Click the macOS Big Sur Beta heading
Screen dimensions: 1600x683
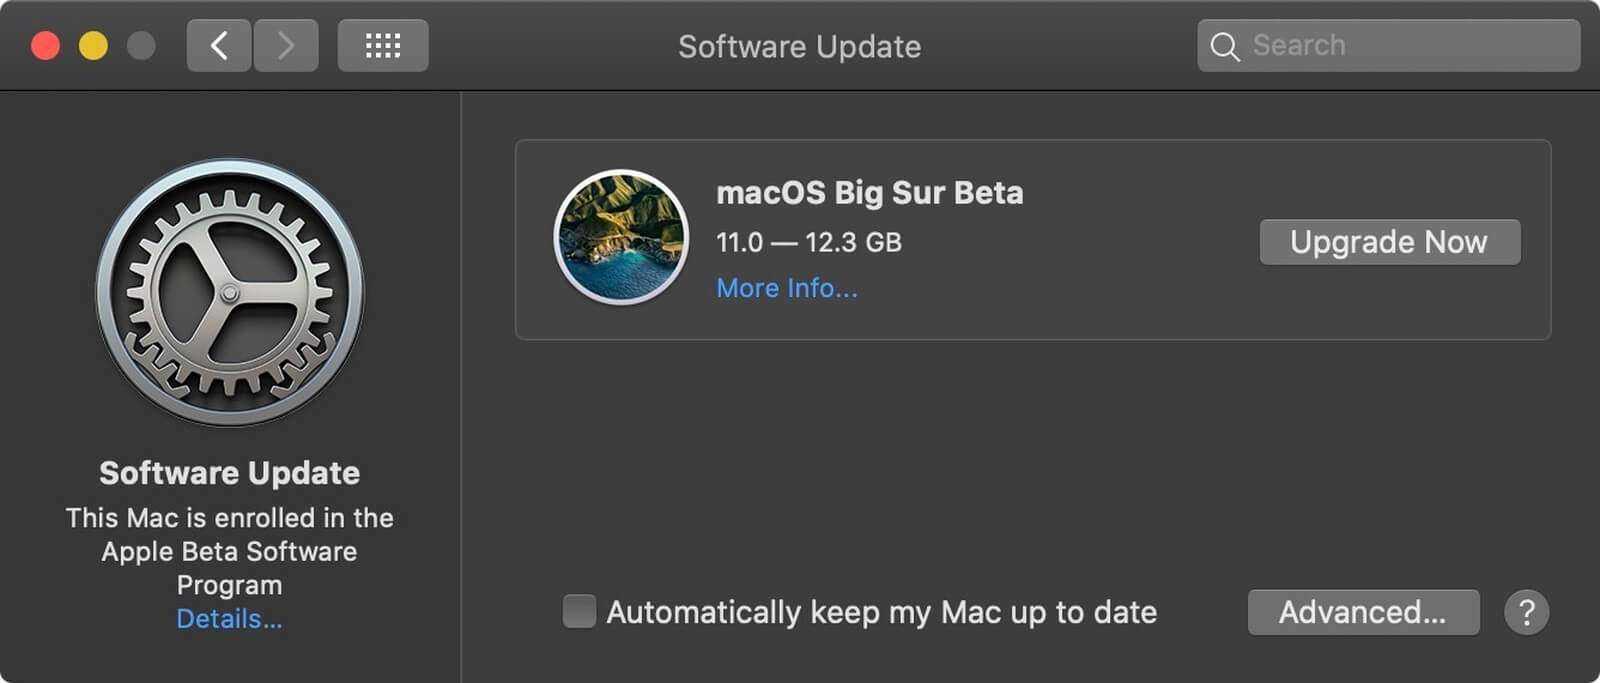click(869, 192)
